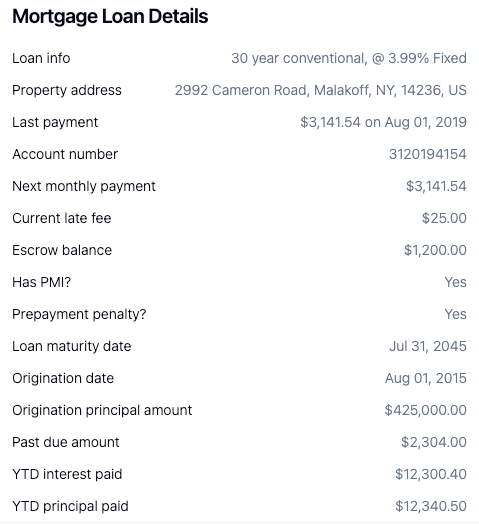This screenshot has width=479, height=524.
Task: Select the property address 2992 Cameron Road
Action: click(321, 91)
